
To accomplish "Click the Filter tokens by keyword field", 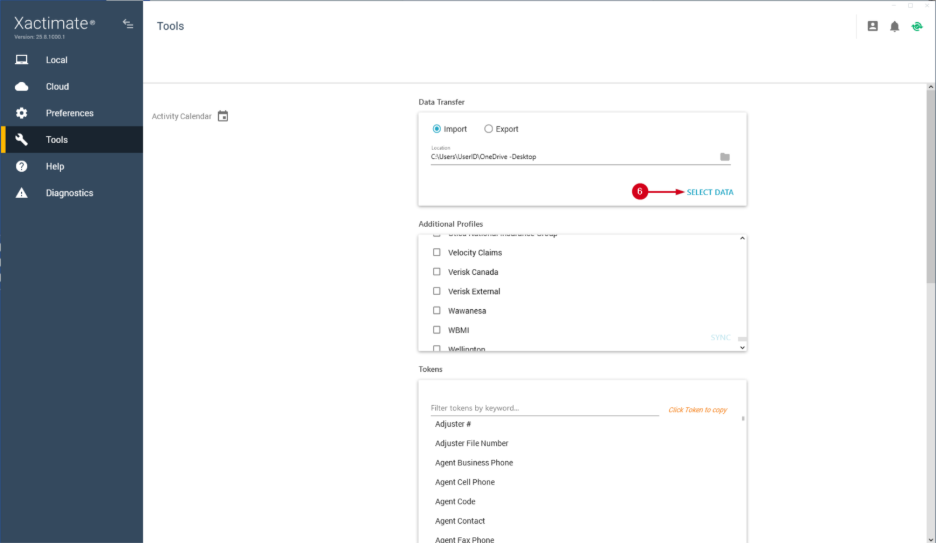I will tap(544, 408).
